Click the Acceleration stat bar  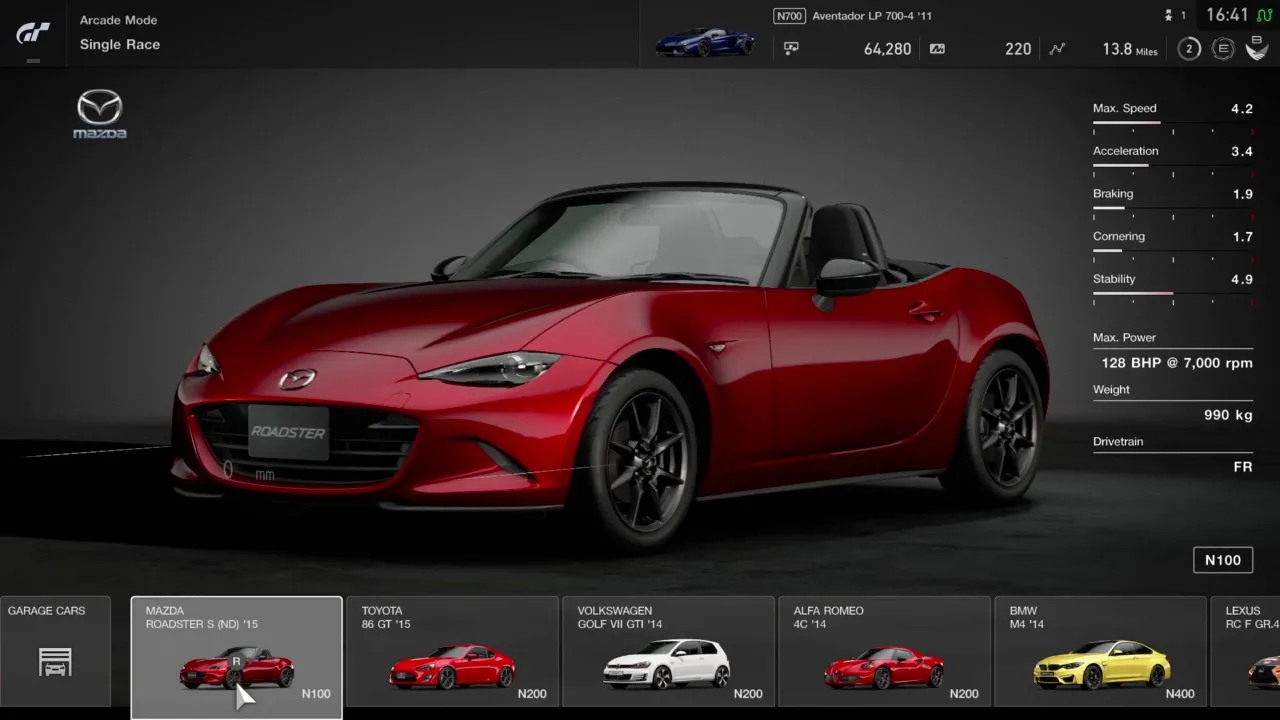coord(1173,166)
